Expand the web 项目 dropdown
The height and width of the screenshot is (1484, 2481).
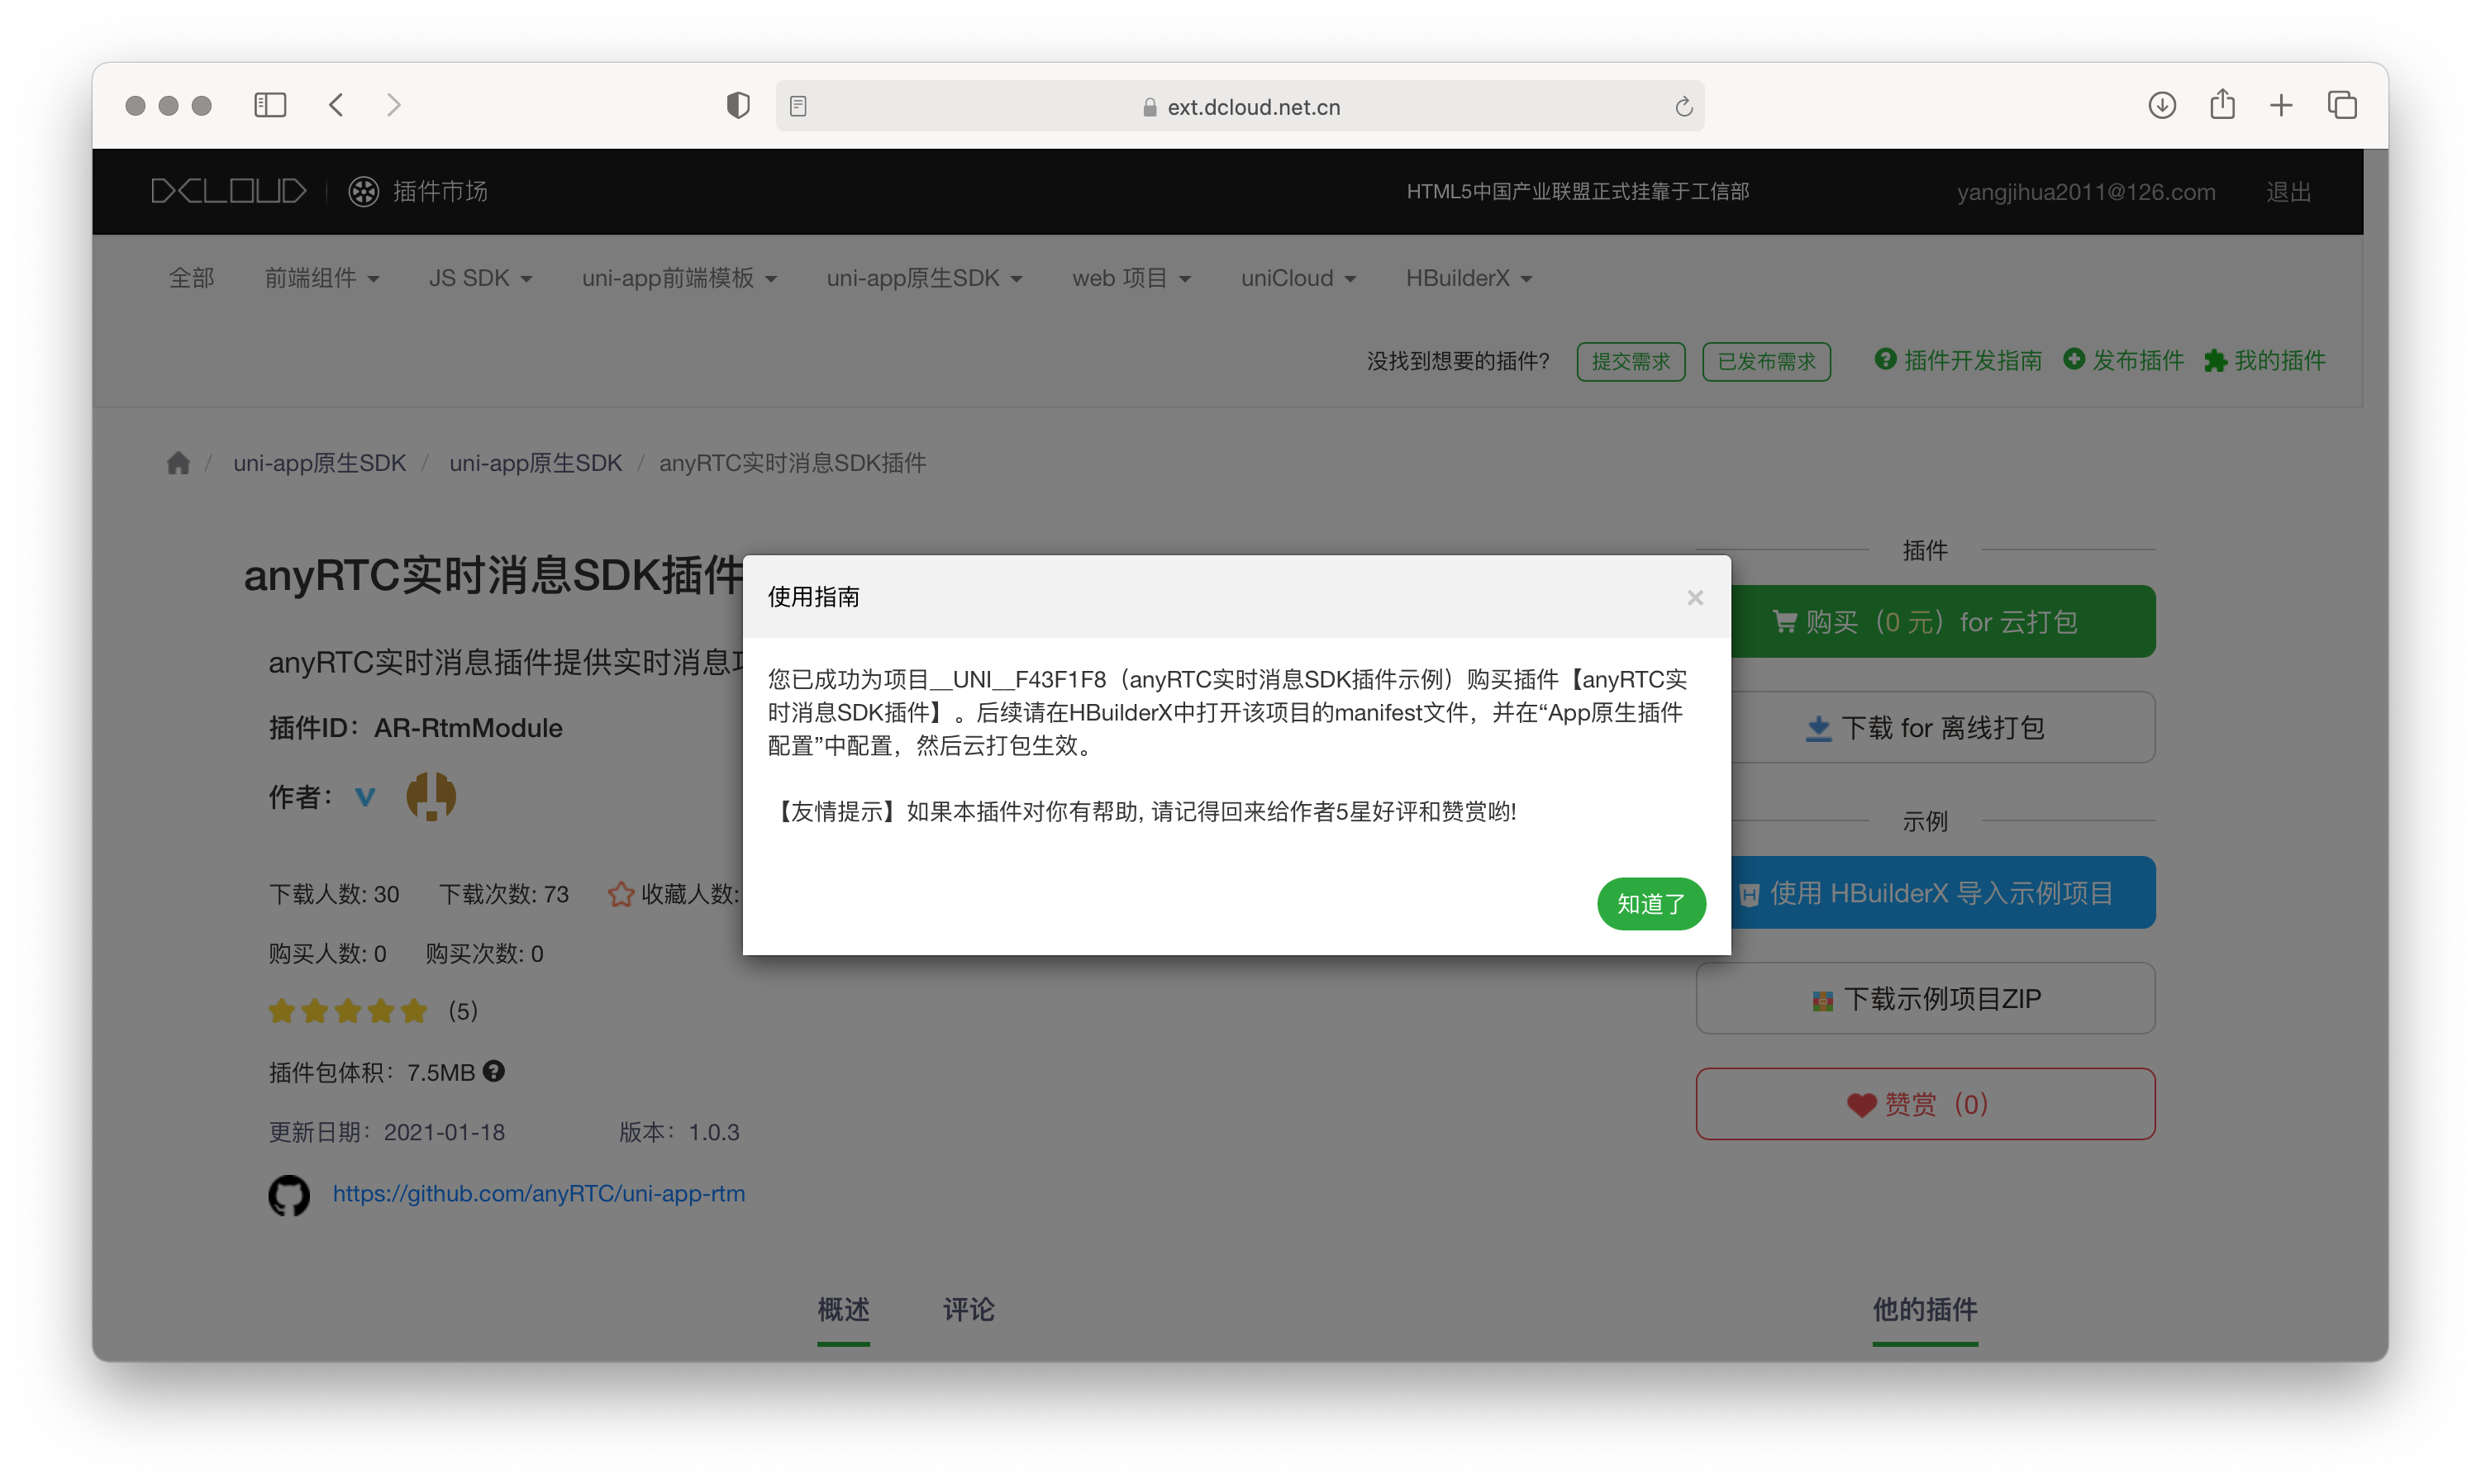click(x=1131, y=278)
